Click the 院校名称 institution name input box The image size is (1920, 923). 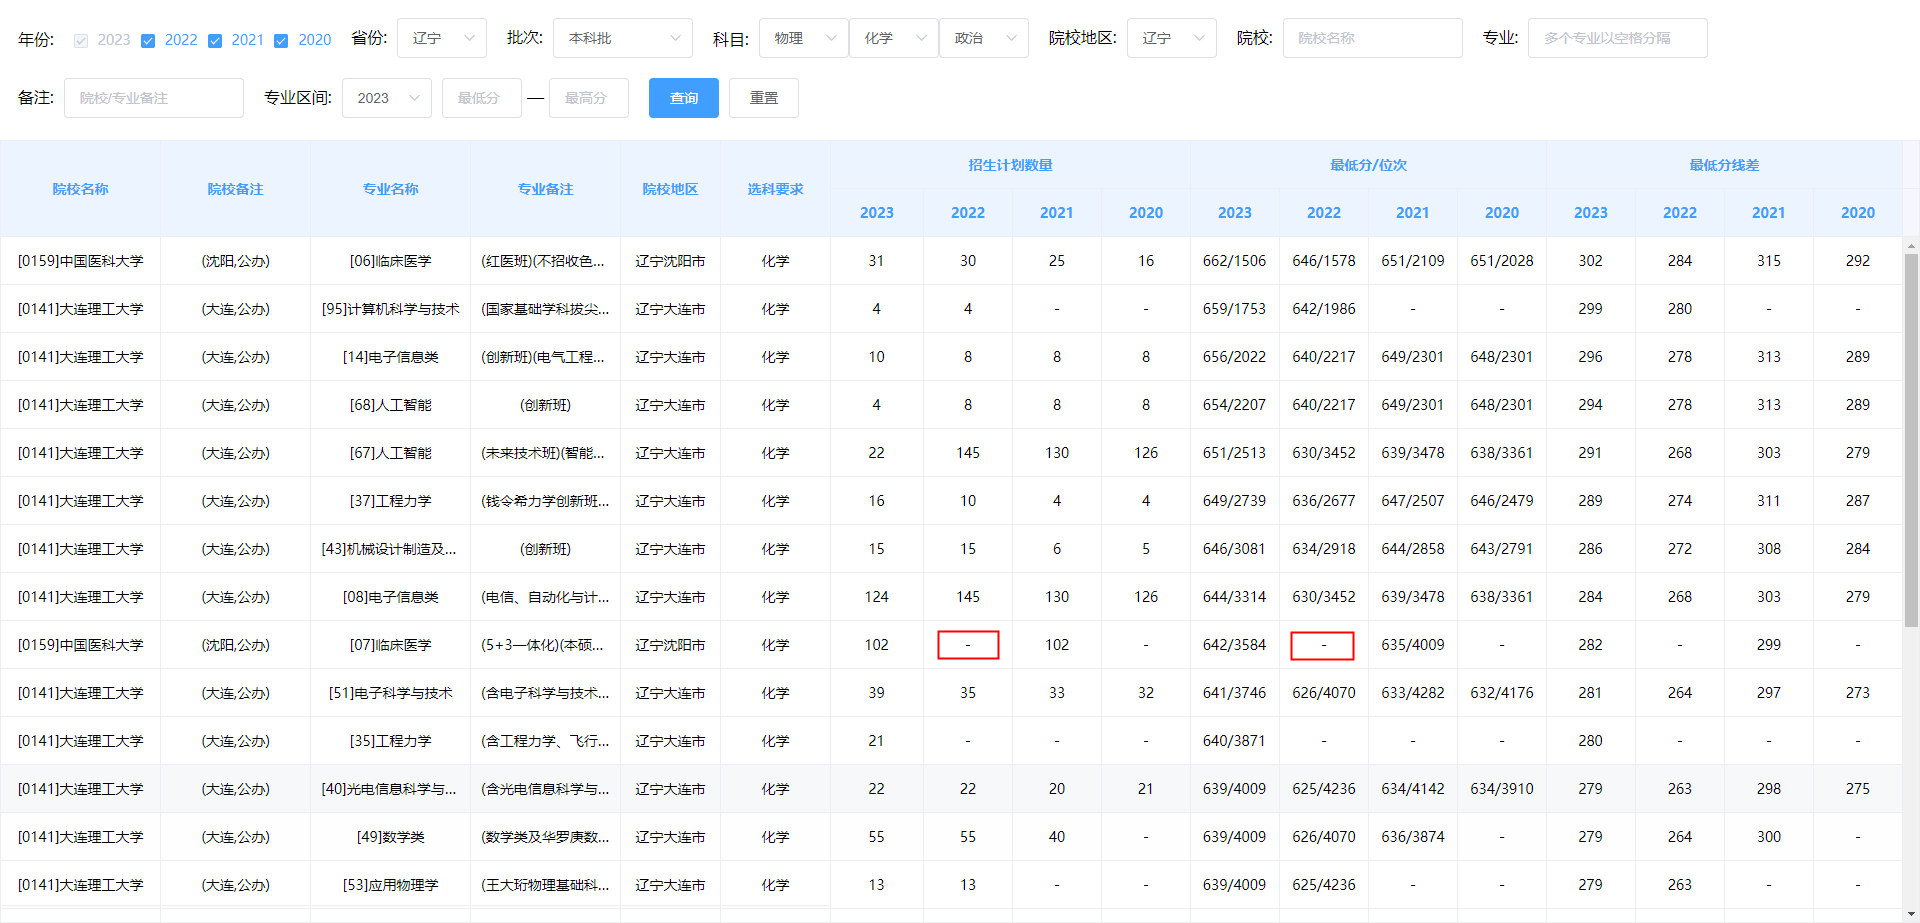[x=1372, y=37]
